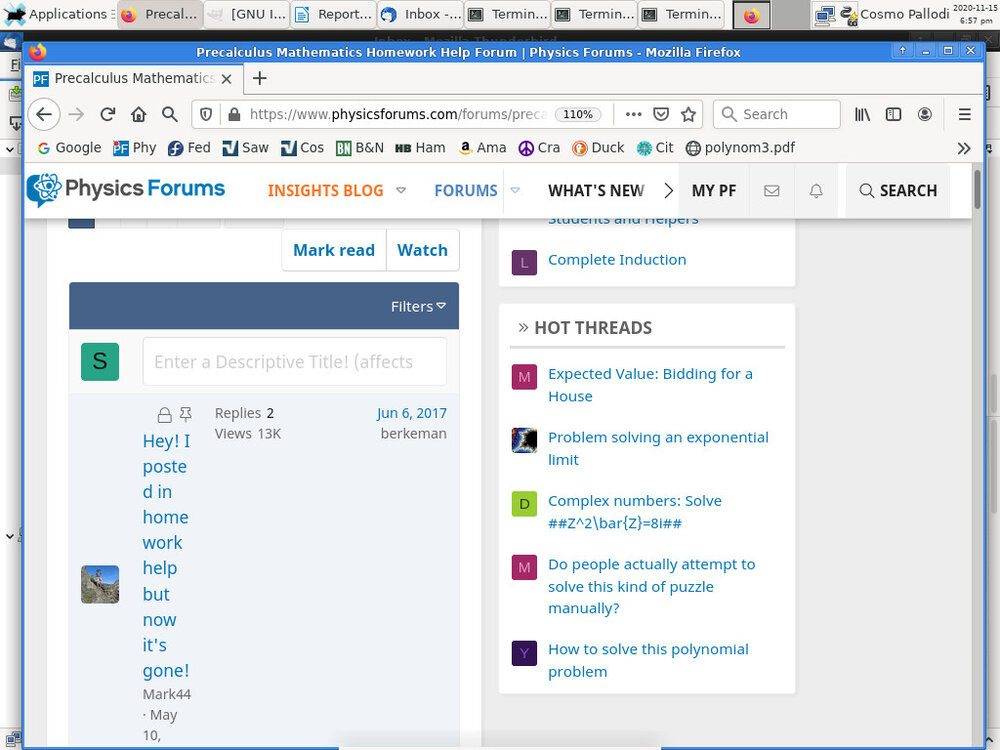Click the Mark read button
This screenshot has width=1000, height=750.
(334, 250)
